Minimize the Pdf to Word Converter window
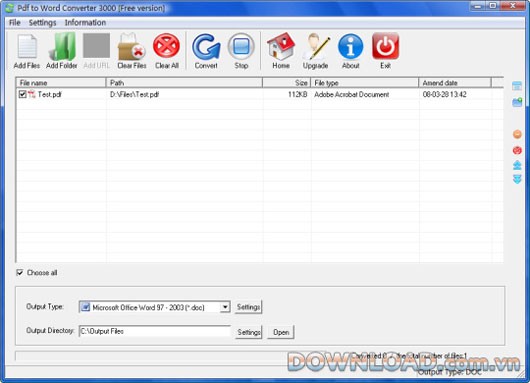530x383 pixels. click(478, 6)
